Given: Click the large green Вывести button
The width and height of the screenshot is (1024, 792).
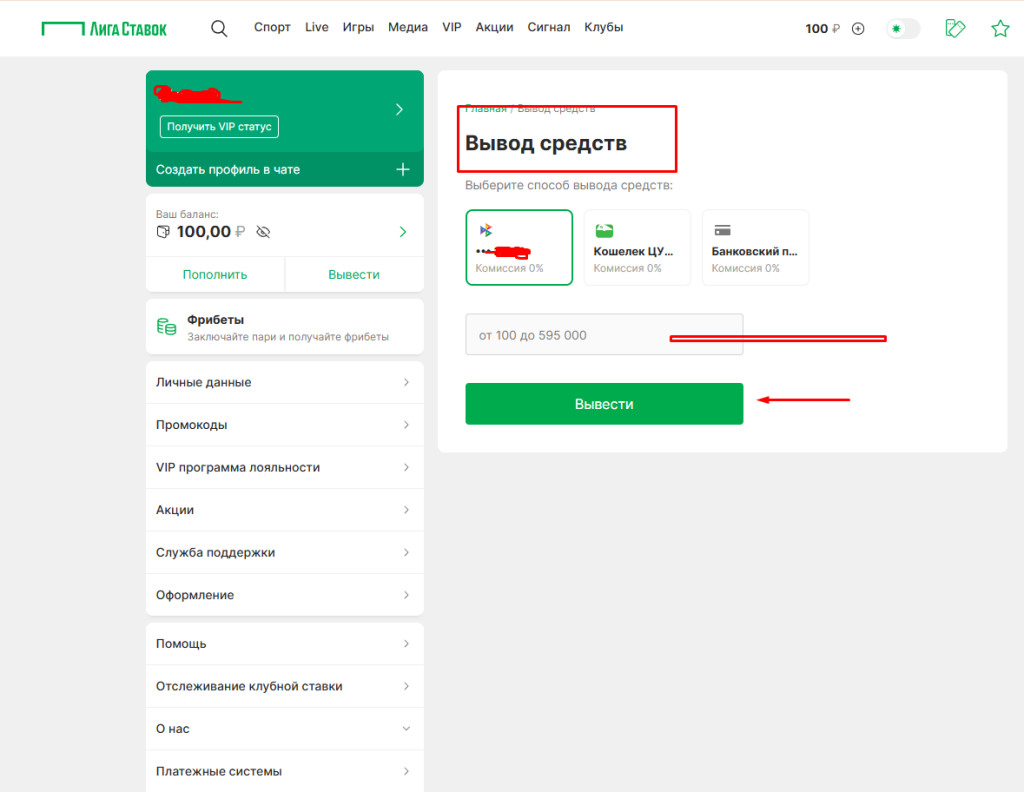Looking at the screenshot, I should (604, 404).
